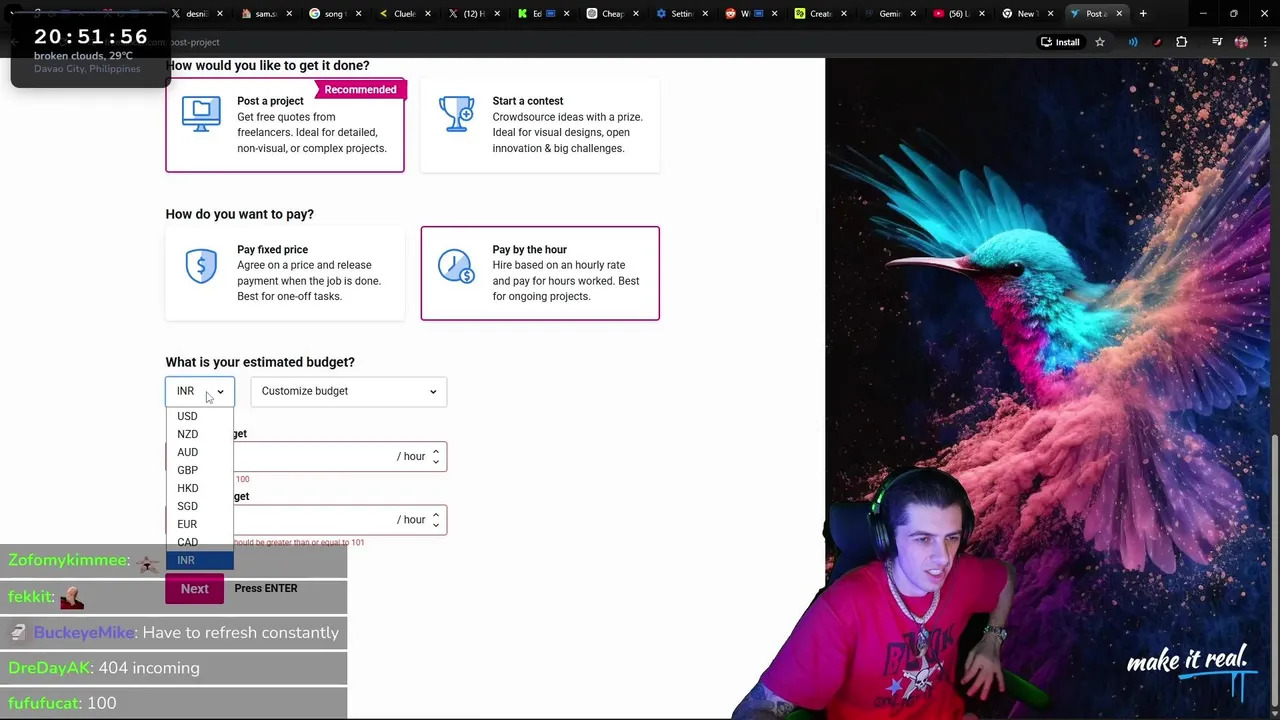Click the monitor icon on Post a project
The image size is (1280, 720).
pos(201,114)
